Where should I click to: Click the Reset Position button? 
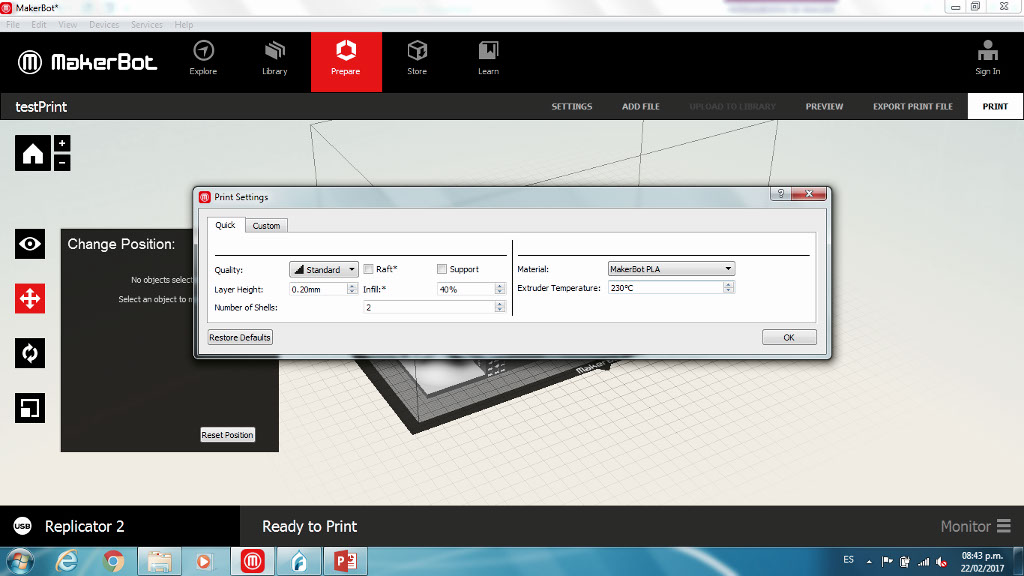pos(227,435)
